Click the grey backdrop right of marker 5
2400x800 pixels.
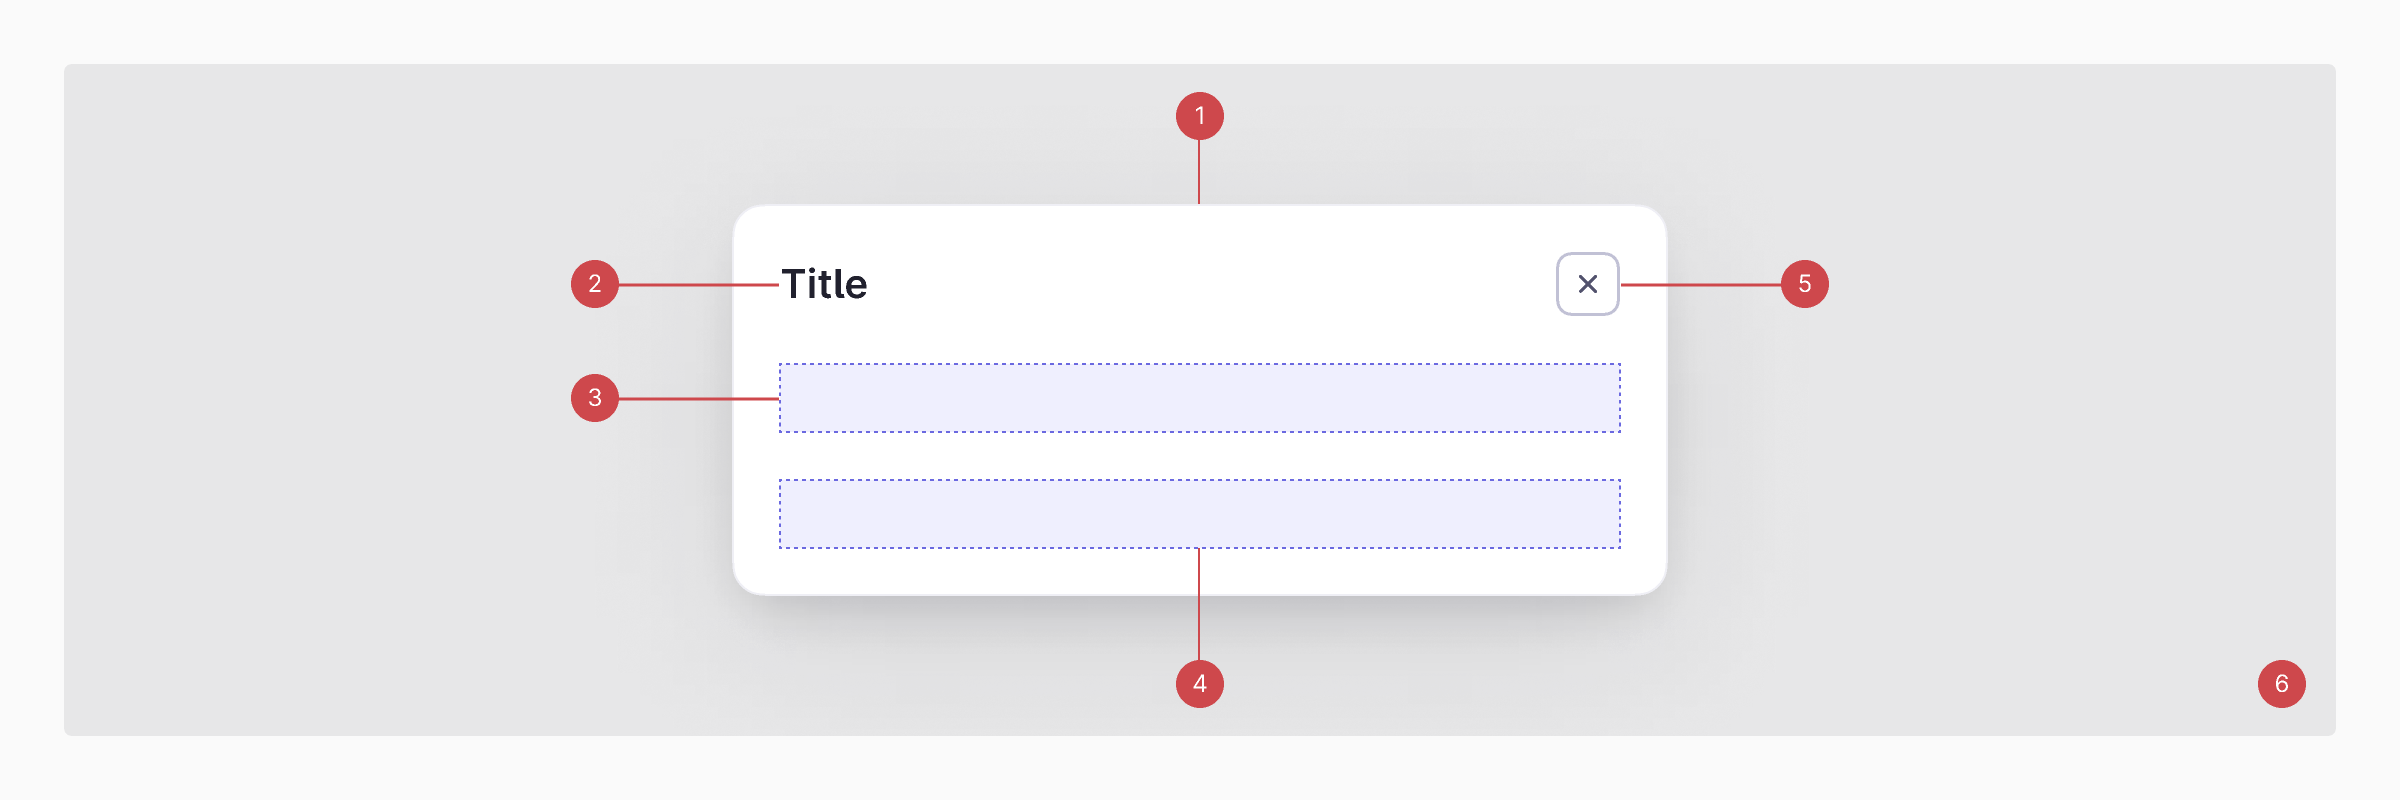tap(2050, 284)
